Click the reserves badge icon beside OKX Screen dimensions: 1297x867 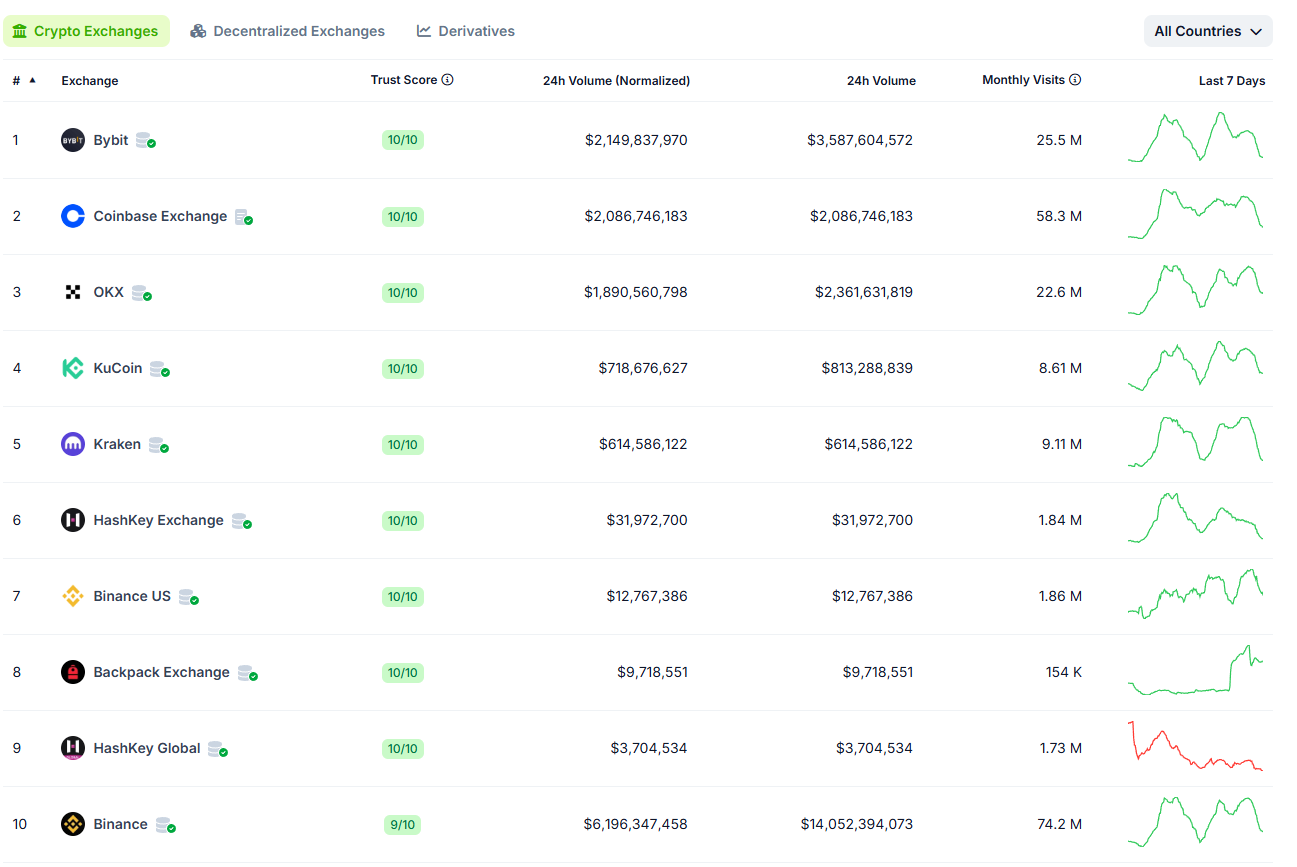pos(142,293)
